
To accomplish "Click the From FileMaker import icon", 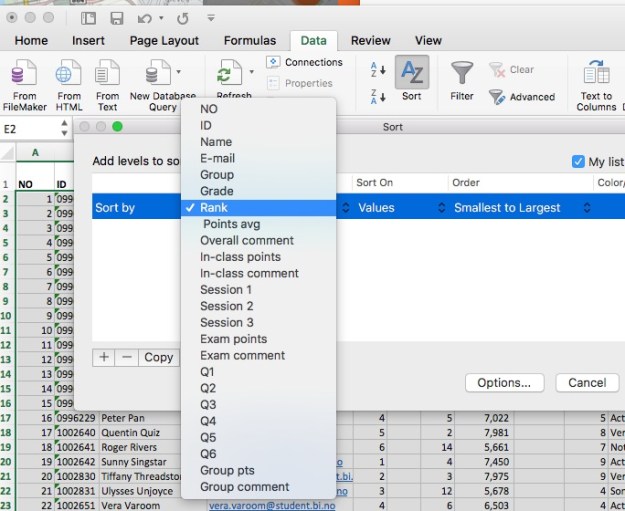I will 24,74.
